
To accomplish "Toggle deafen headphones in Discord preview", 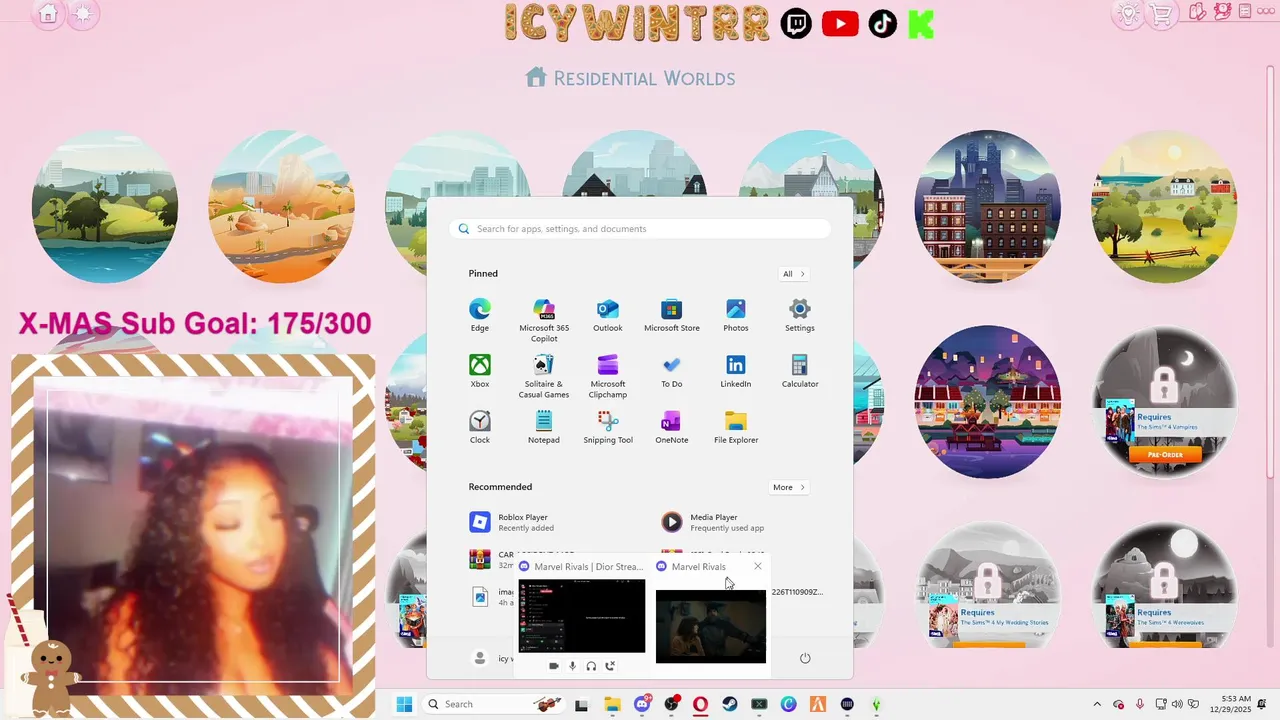I will point(591,666).
